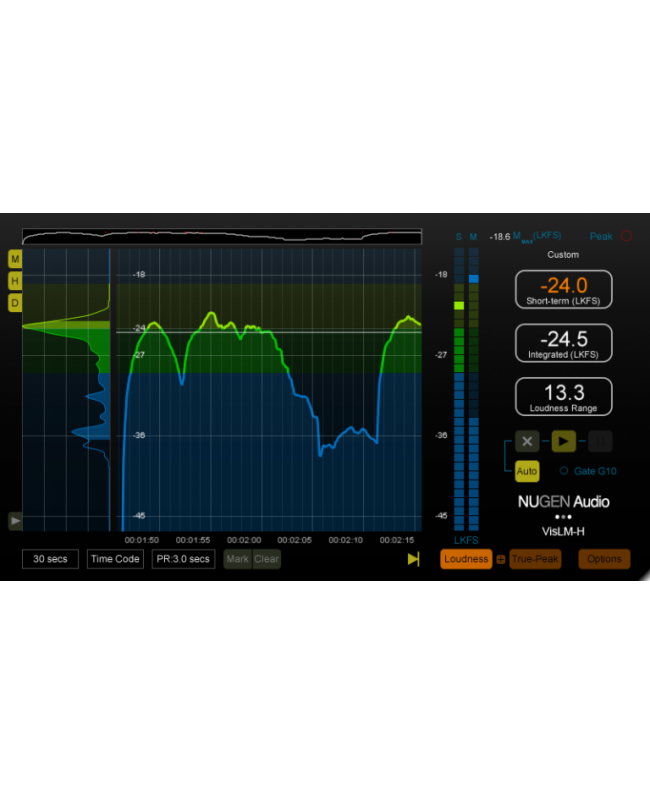The height and width of the screenshot is (794, 650).
Task: Click the 00:01:50 time marker
Action: [142, 540]
